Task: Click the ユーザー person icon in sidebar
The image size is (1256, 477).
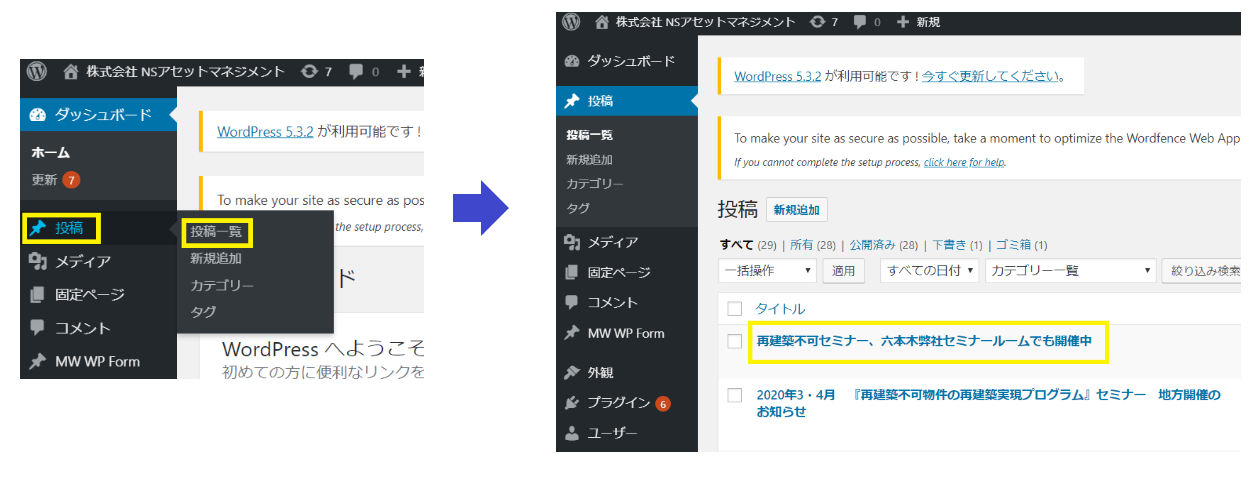Action: 572,433
